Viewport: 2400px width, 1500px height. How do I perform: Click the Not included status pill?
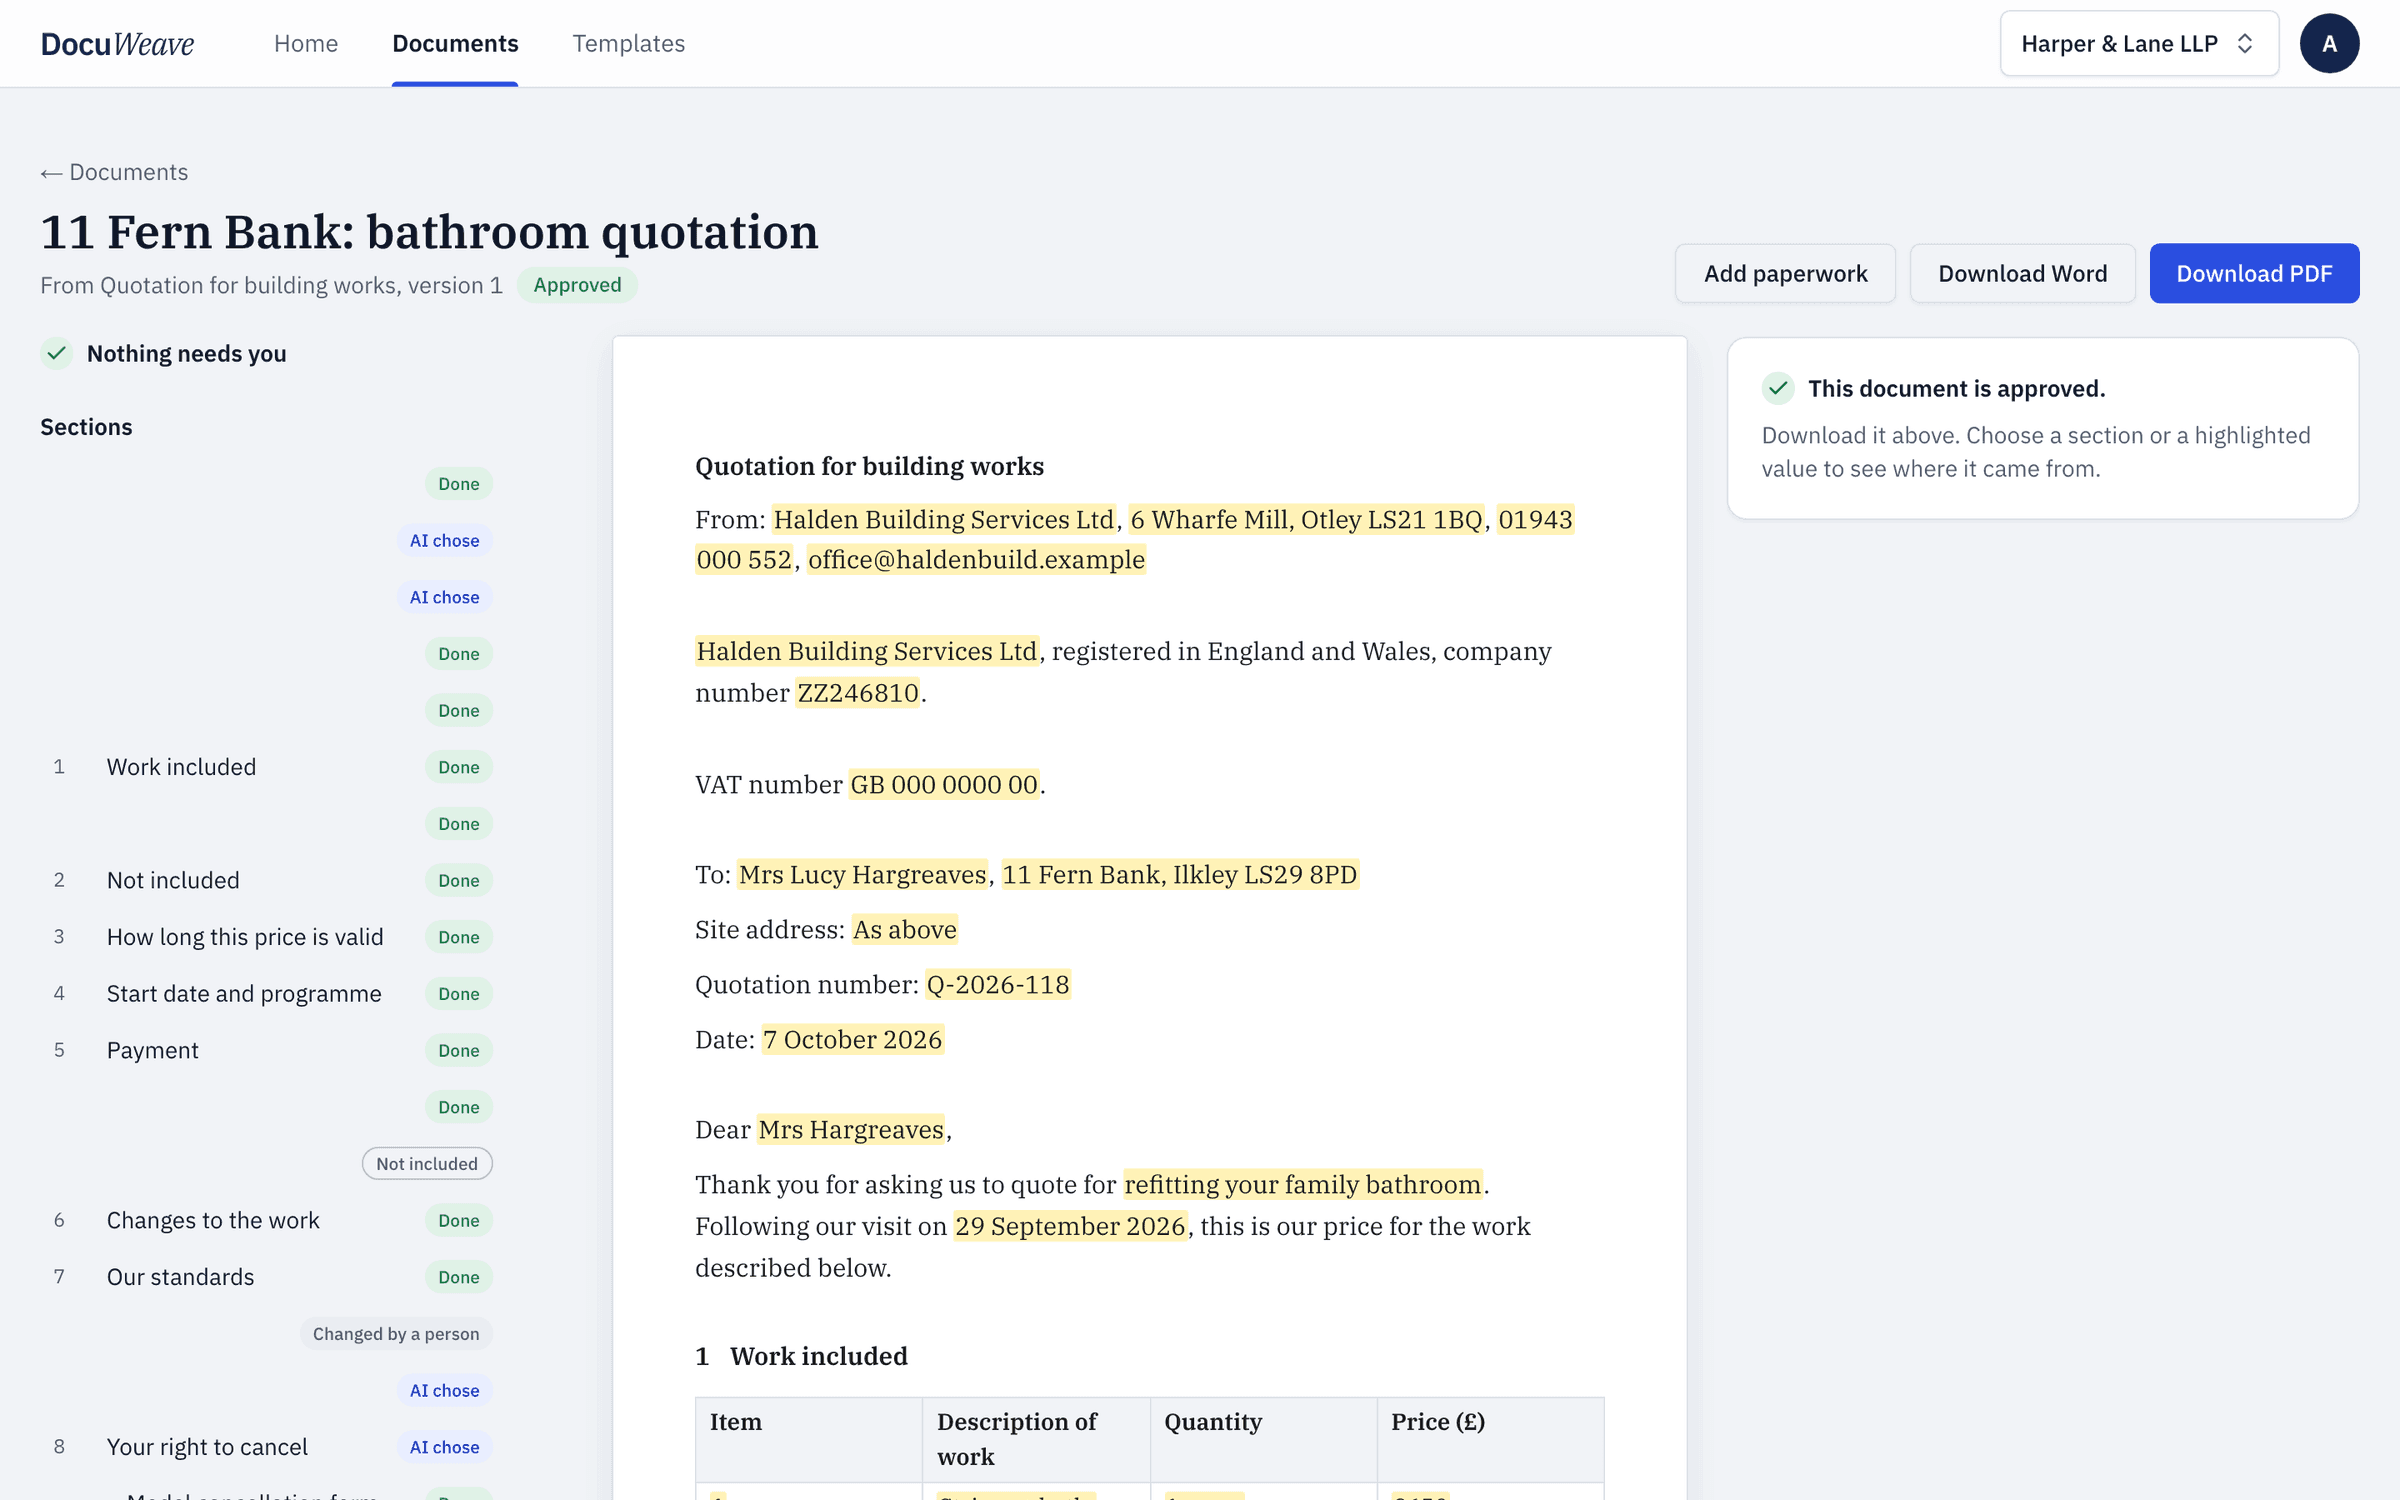pyautogui.click(x=427, y=1164)
